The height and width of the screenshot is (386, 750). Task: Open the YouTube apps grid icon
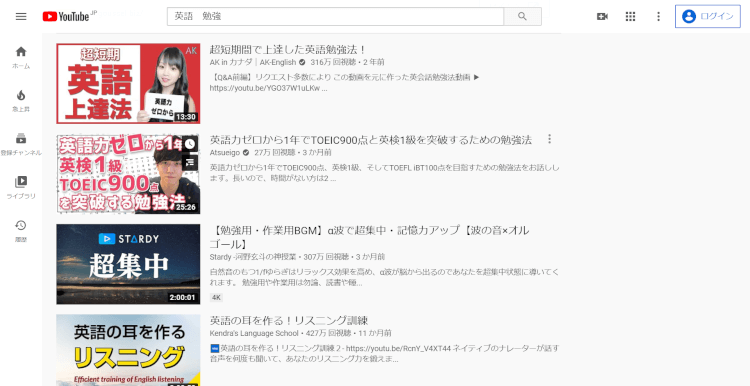[630, 17]
